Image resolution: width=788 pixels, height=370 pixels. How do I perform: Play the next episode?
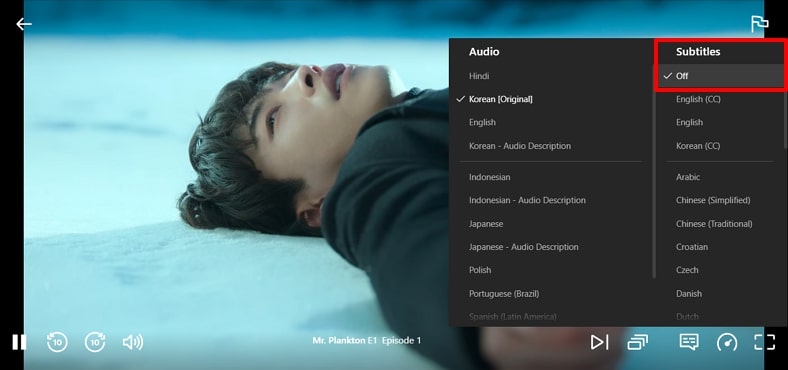[x=599, y=342]
